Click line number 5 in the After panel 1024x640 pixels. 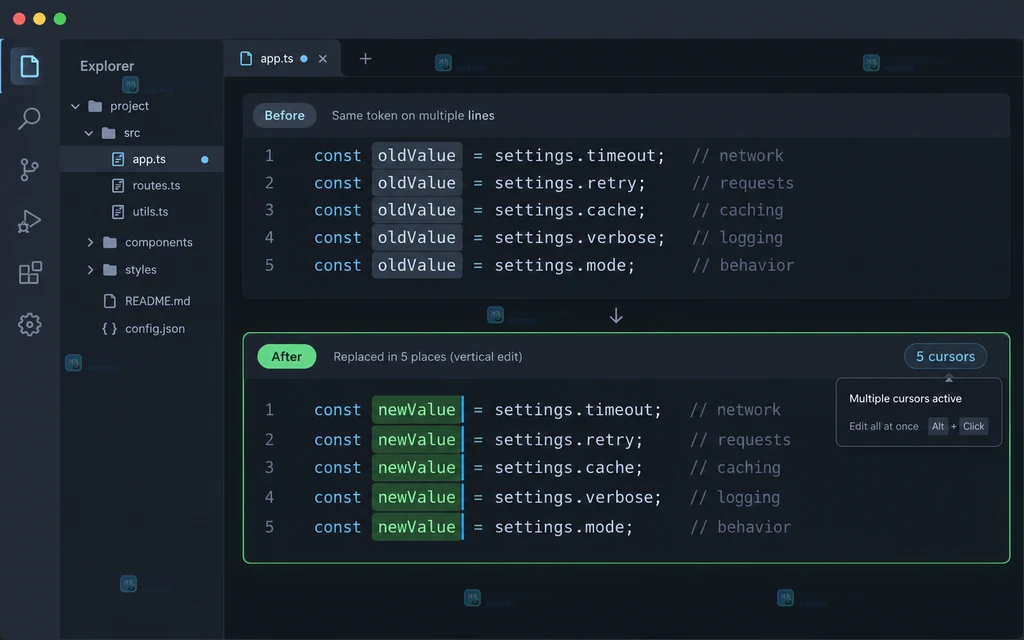point(269,527)
